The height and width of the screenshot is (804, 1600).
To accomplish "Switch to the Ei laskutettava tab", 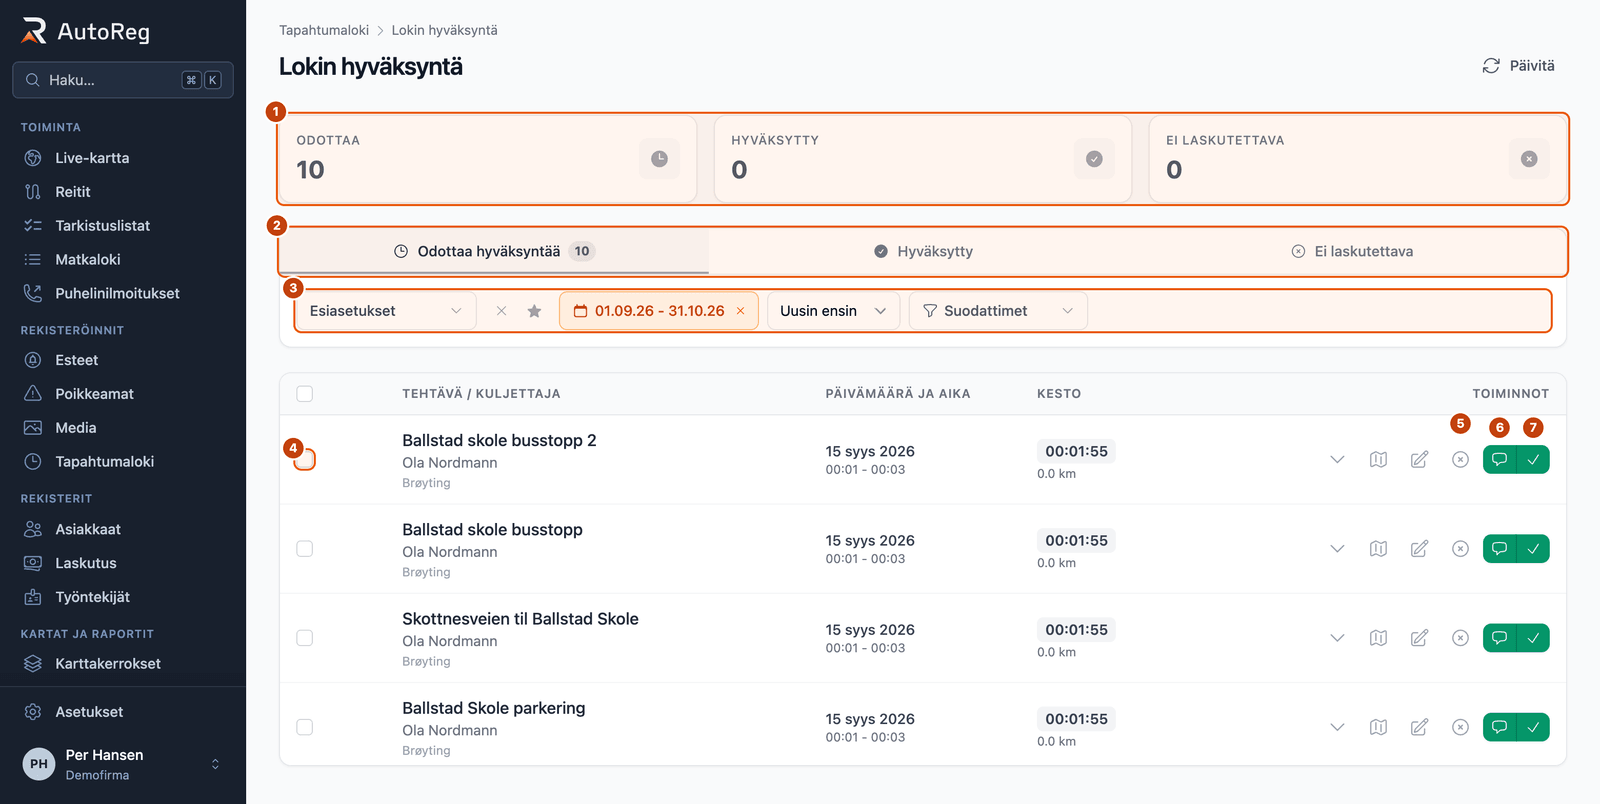I will click(x=1352, y=251).
